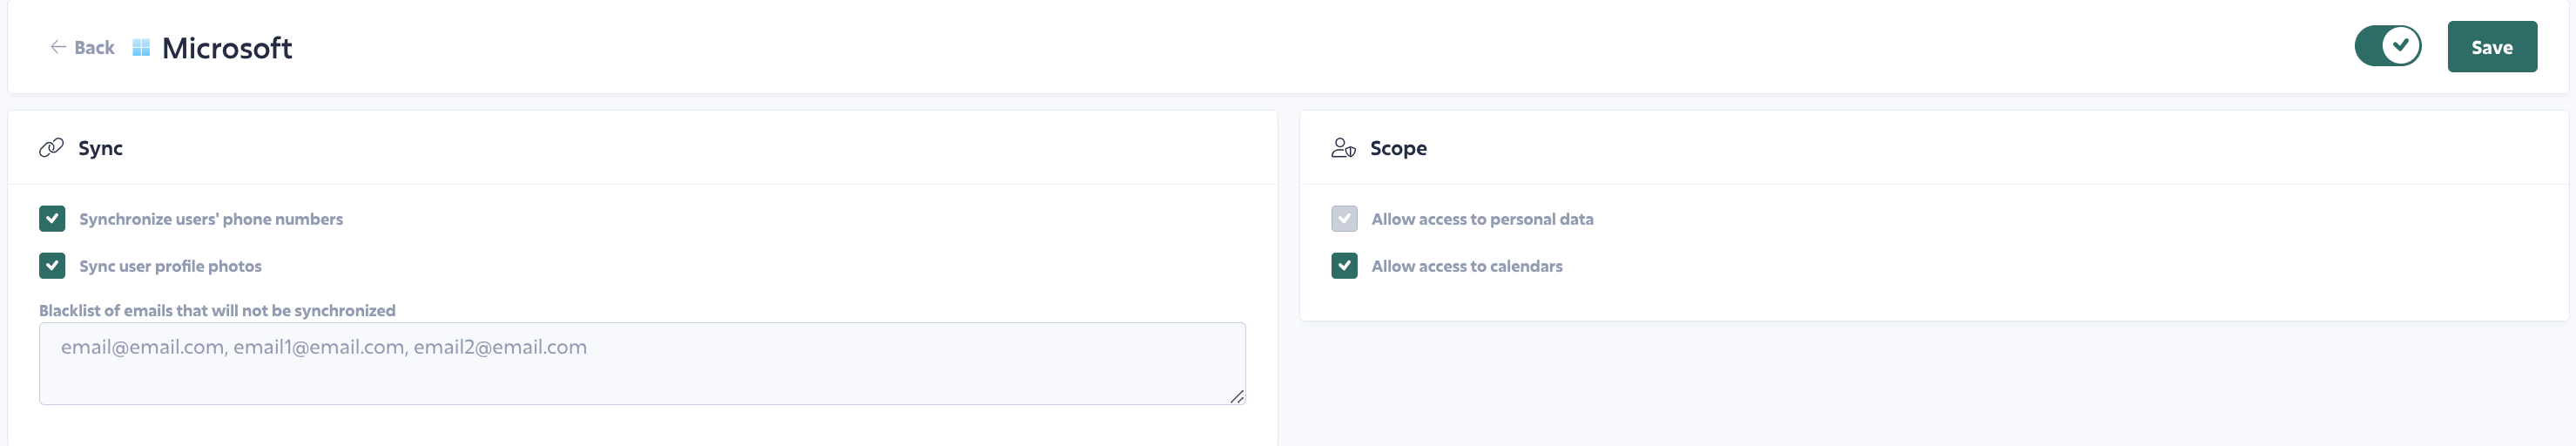This screenshot has width=2576, height=446.
Task: Click the Microsoft logo icon
Action: [141, 48]
